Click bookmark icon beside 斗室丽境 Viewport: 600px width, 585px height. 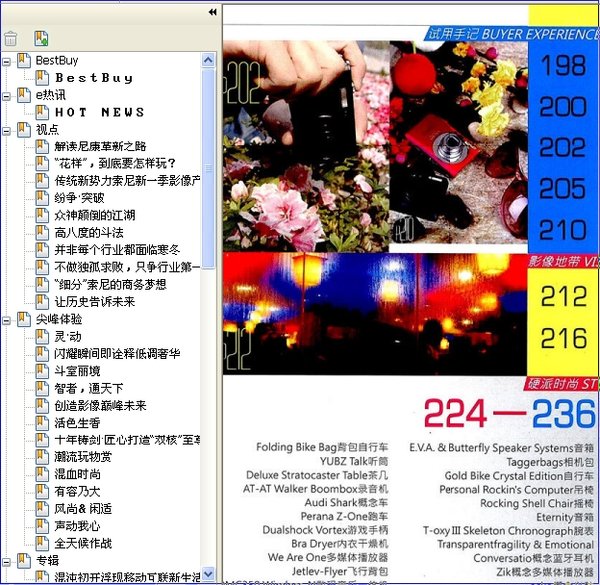42,371
